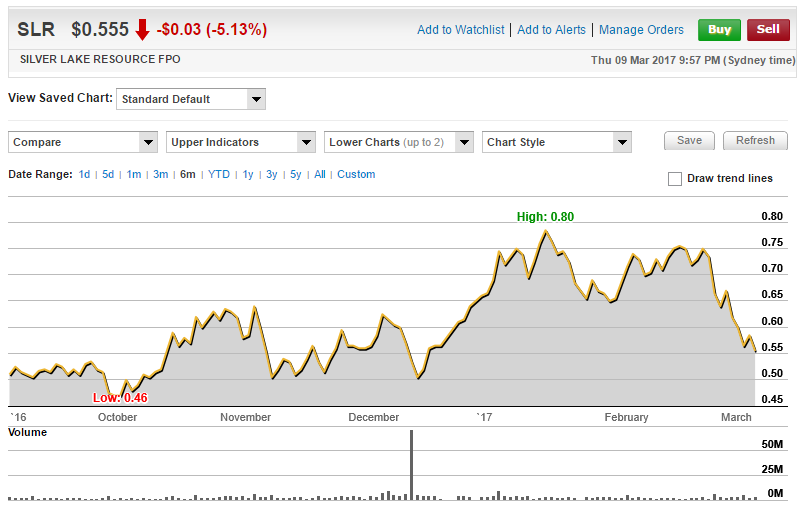Expand the Lower Charts dropdown
798x506 pixels.
pyautogui.click(x=399, y=142)
